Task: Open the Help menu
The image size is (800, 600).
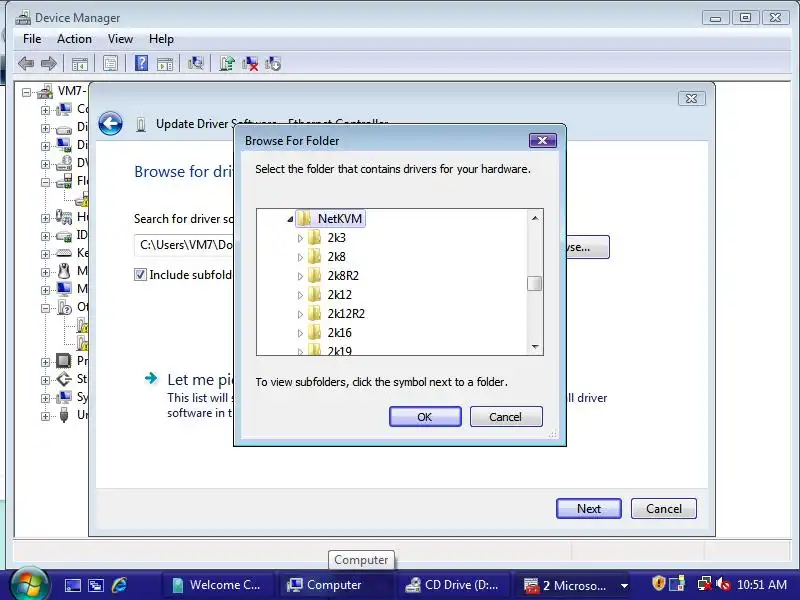Action: tap(161, 39)
